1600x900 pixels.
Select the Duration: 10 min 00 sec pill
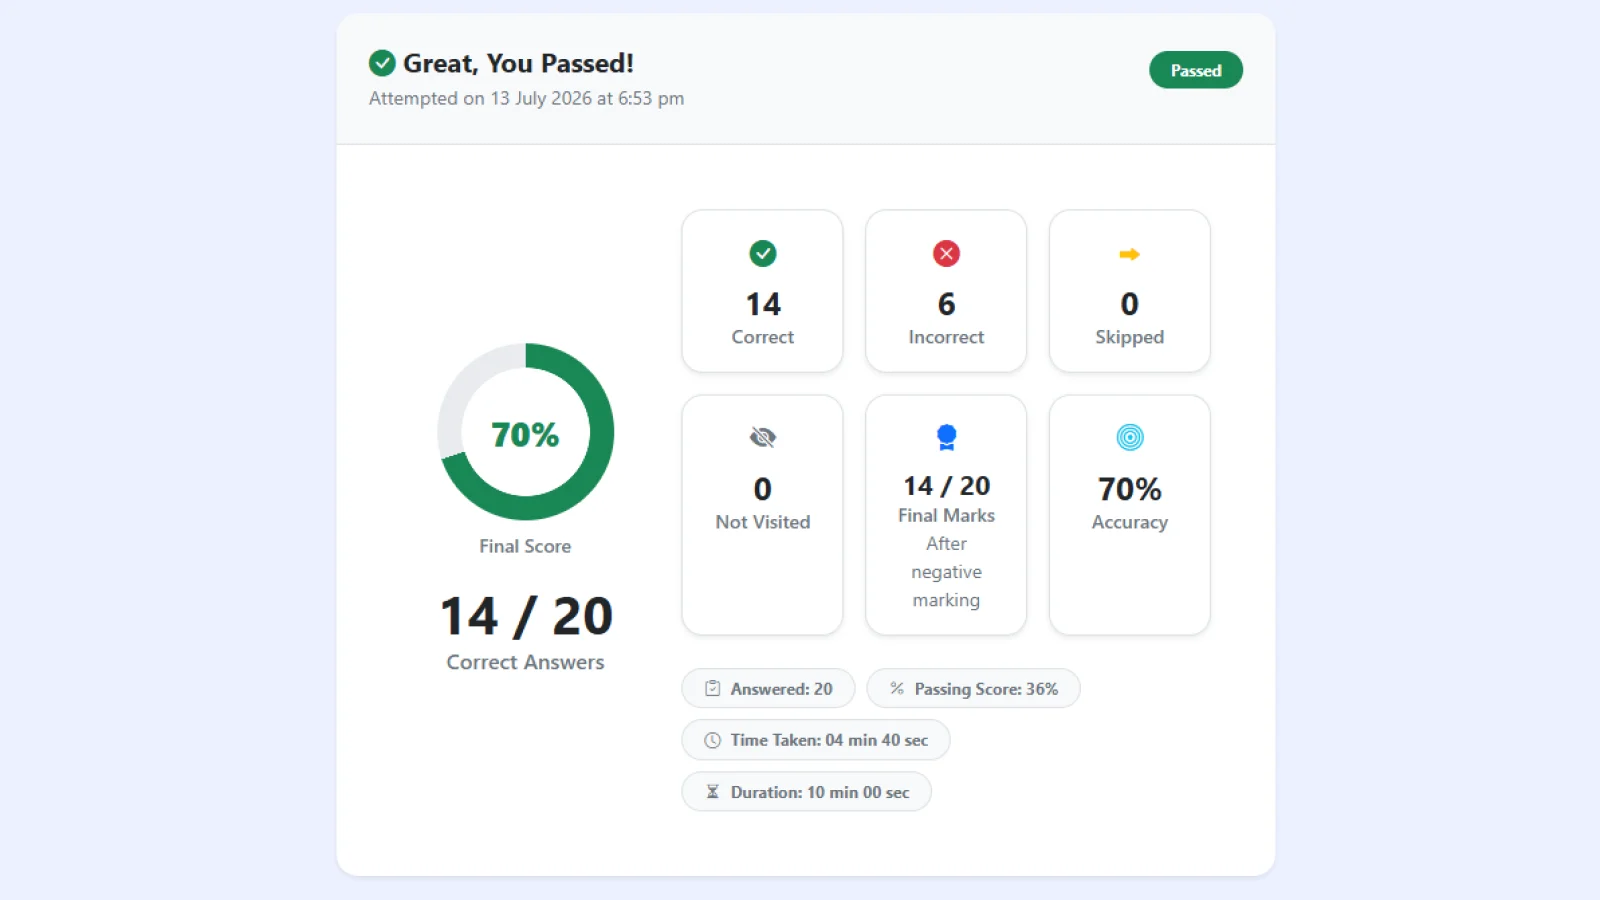pyautogui.click(x=806, y=792)
